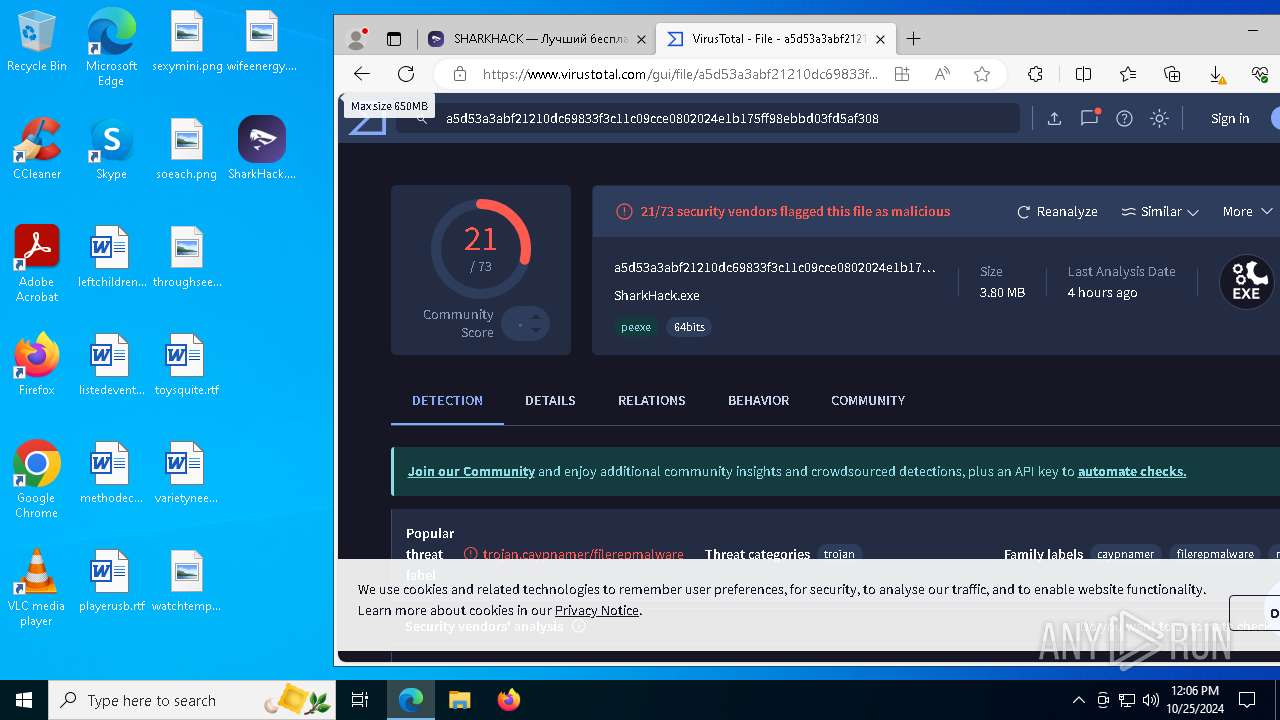Open the Favorites list icon
Viewport: 1280px width, 720px height.
1128,74
